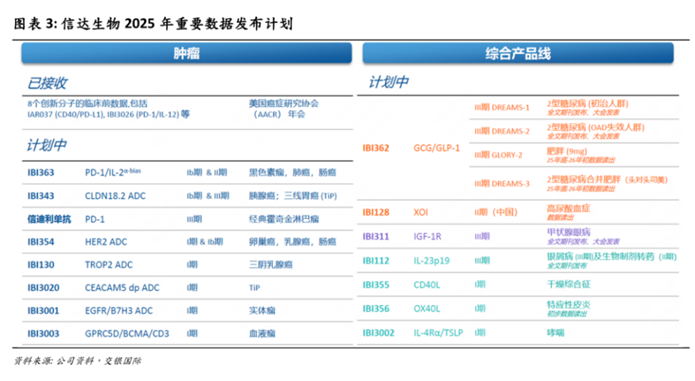The image size is (695, 381).
Task: Click the 信迪利单抗 product name
Action: coord(49,219)
